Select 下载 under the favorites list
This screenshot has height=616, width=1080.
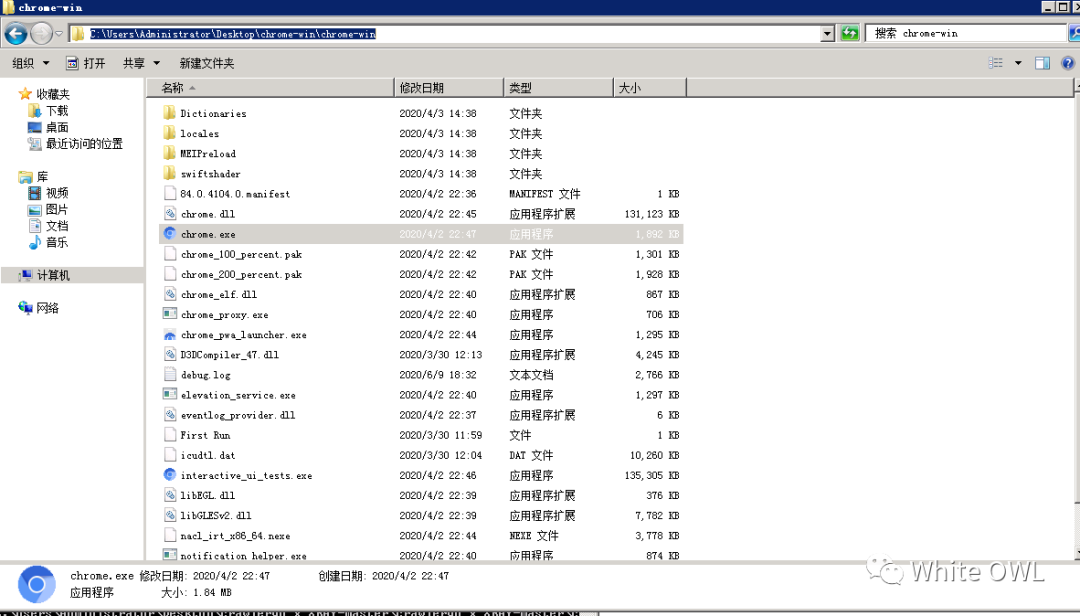(56, 110)
